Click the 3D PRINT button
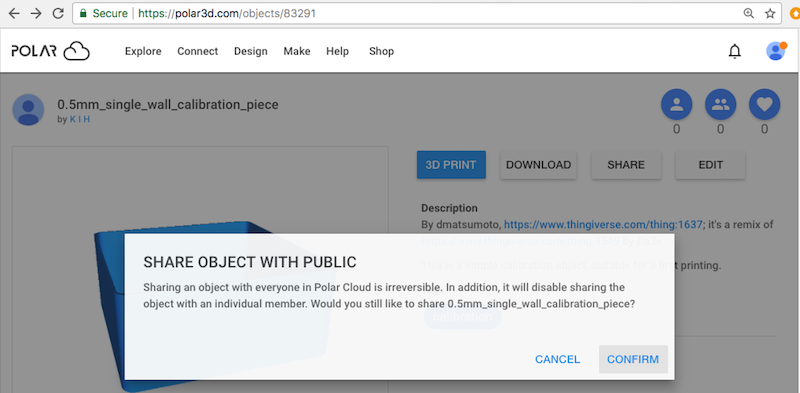This screenshot has height=393, width=800. pos(451,165)
